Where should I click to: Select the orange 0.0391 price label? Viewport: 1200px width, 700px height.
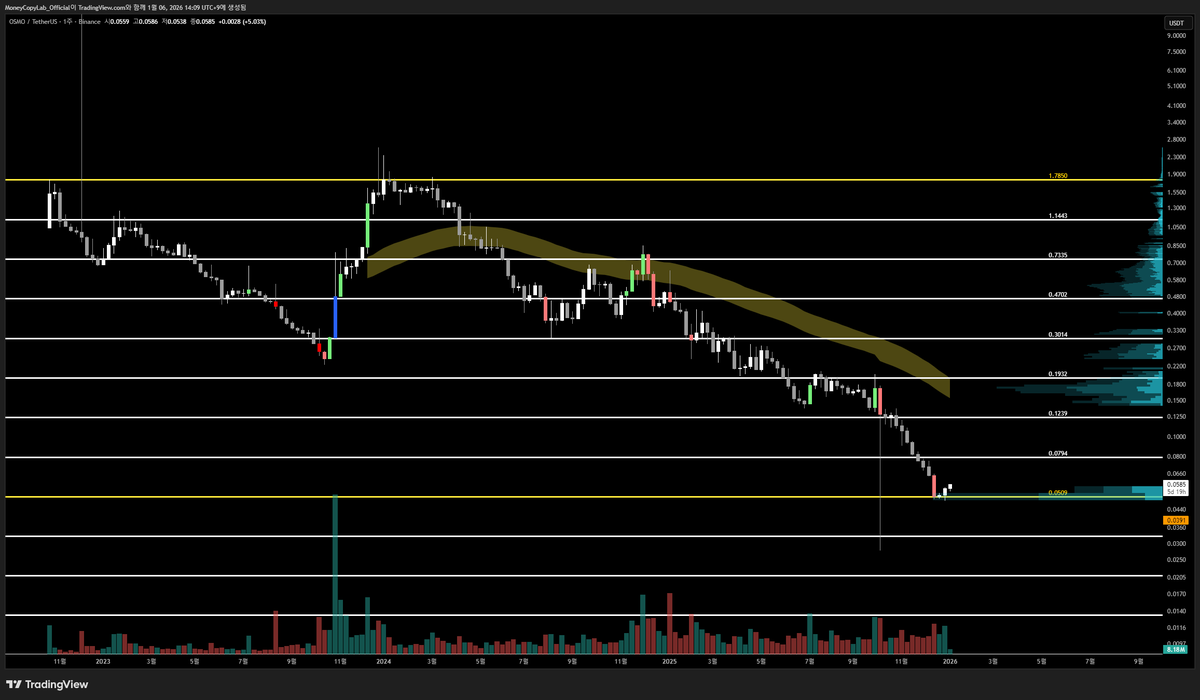(1175, 520)
